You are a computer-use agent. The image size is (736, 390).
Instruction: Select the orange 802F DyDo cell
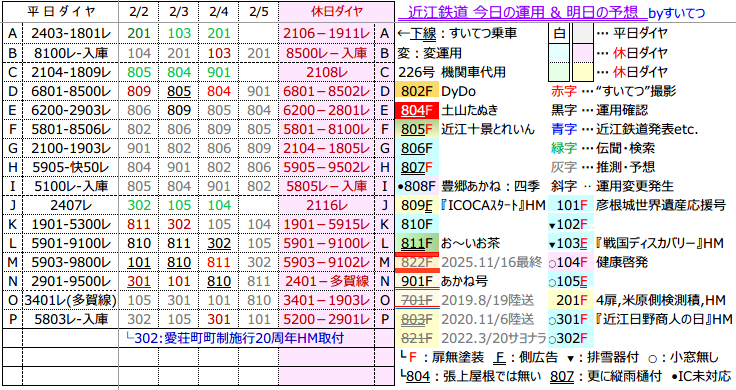point(417,91)
